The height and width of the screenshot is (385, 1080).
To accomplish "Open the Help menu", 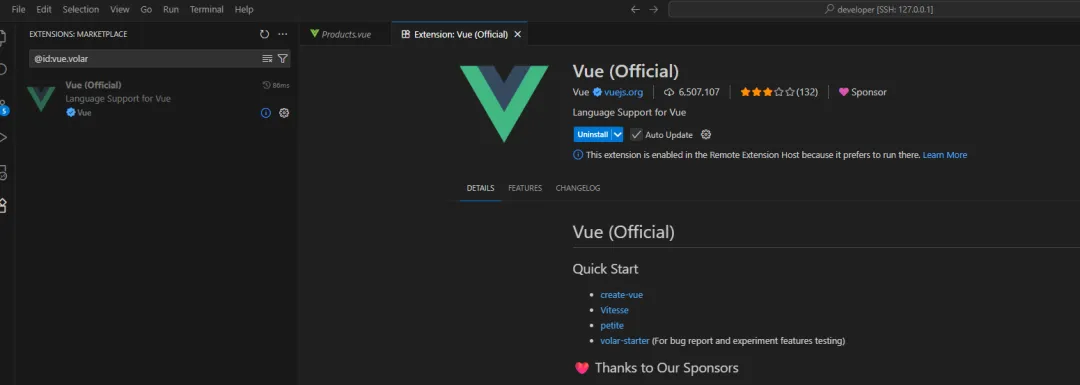I will [244, 10].
